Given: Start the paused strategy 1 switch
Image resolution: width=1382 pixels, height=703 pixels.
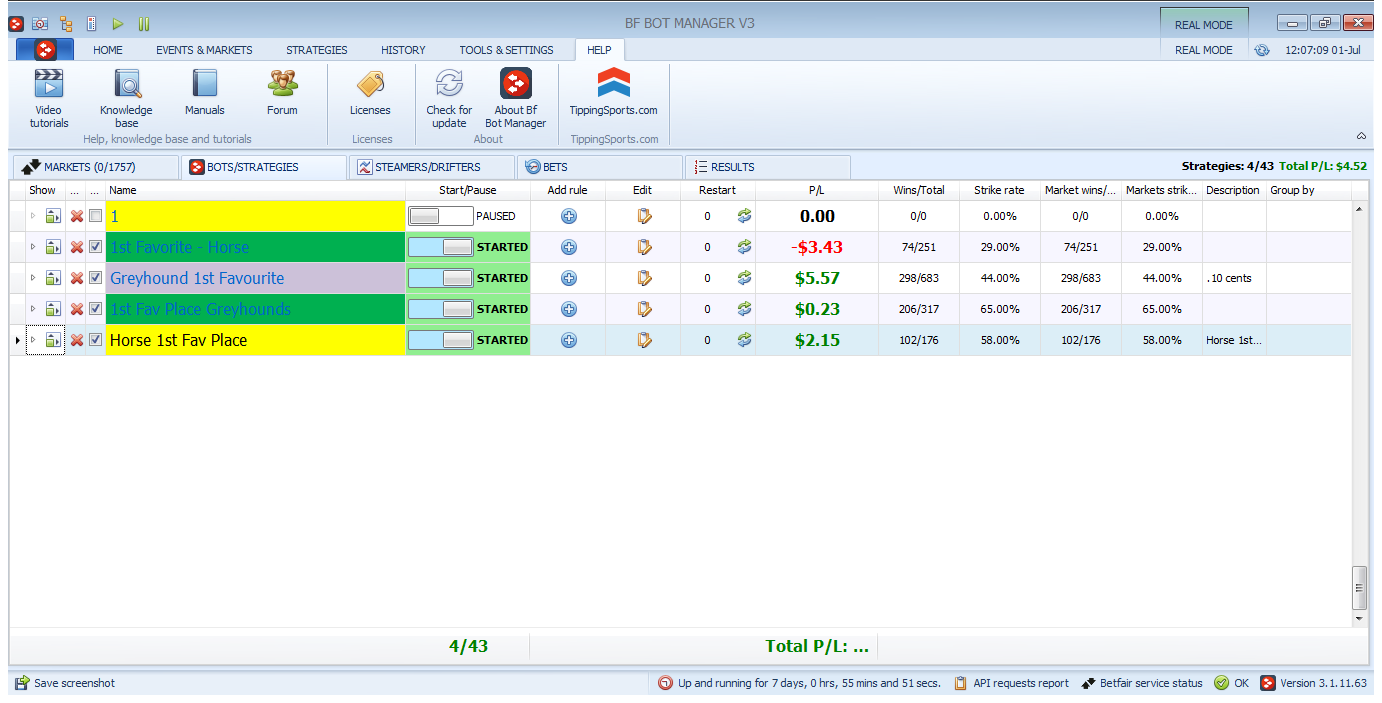Looking at the screenshot, I should pyautogui.click(x=441, y=216).
